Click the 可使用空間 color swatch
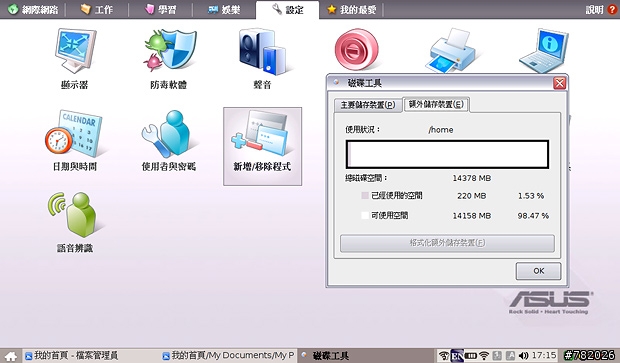The height and width of the screenshot is (363, 620). pyautogui.click(x=365, y=215)
